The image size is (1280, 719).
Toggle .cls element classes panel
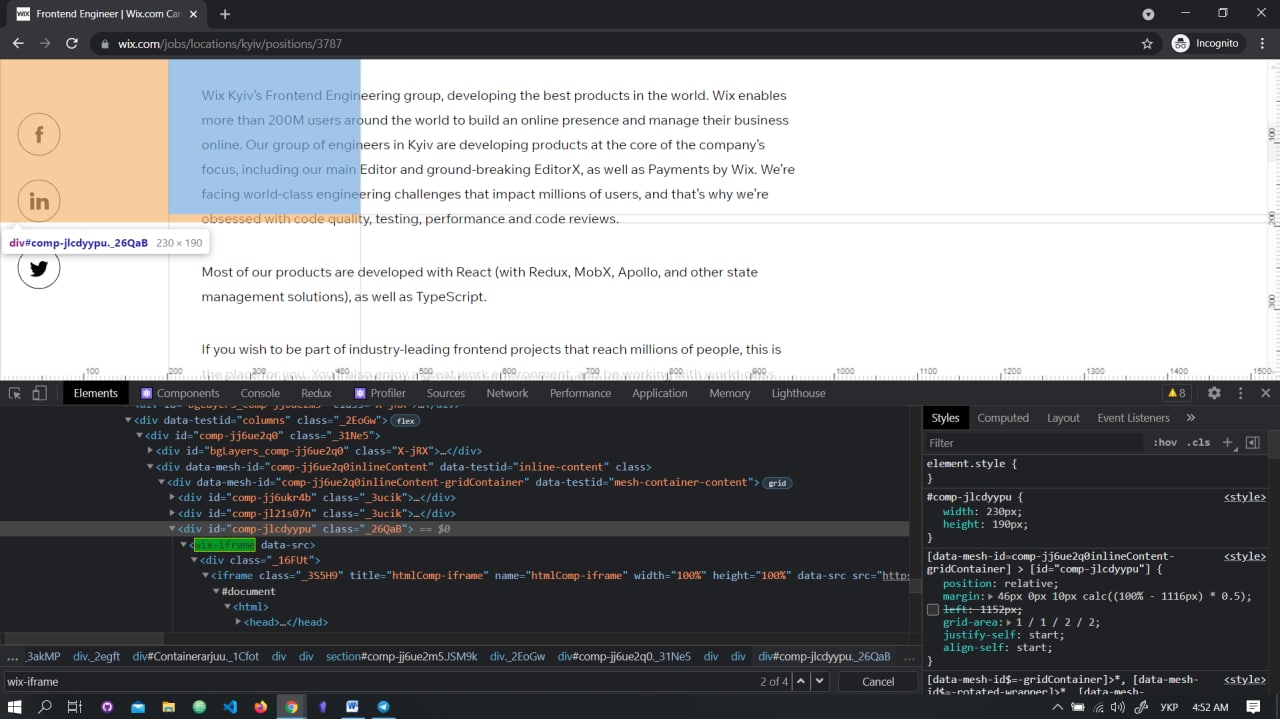1198,442
